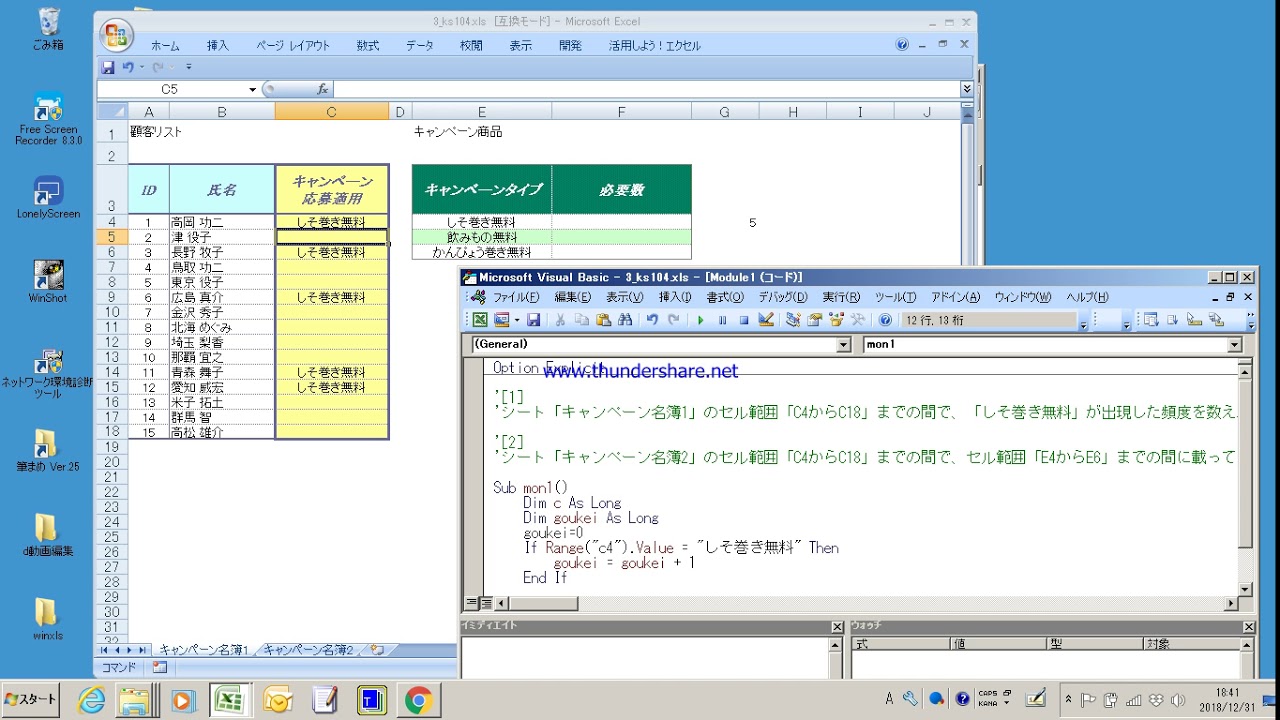This screenshot has width=1280, height=720.
Task: Open the Name Box dropdown arrow
Action: click(253, 89)
